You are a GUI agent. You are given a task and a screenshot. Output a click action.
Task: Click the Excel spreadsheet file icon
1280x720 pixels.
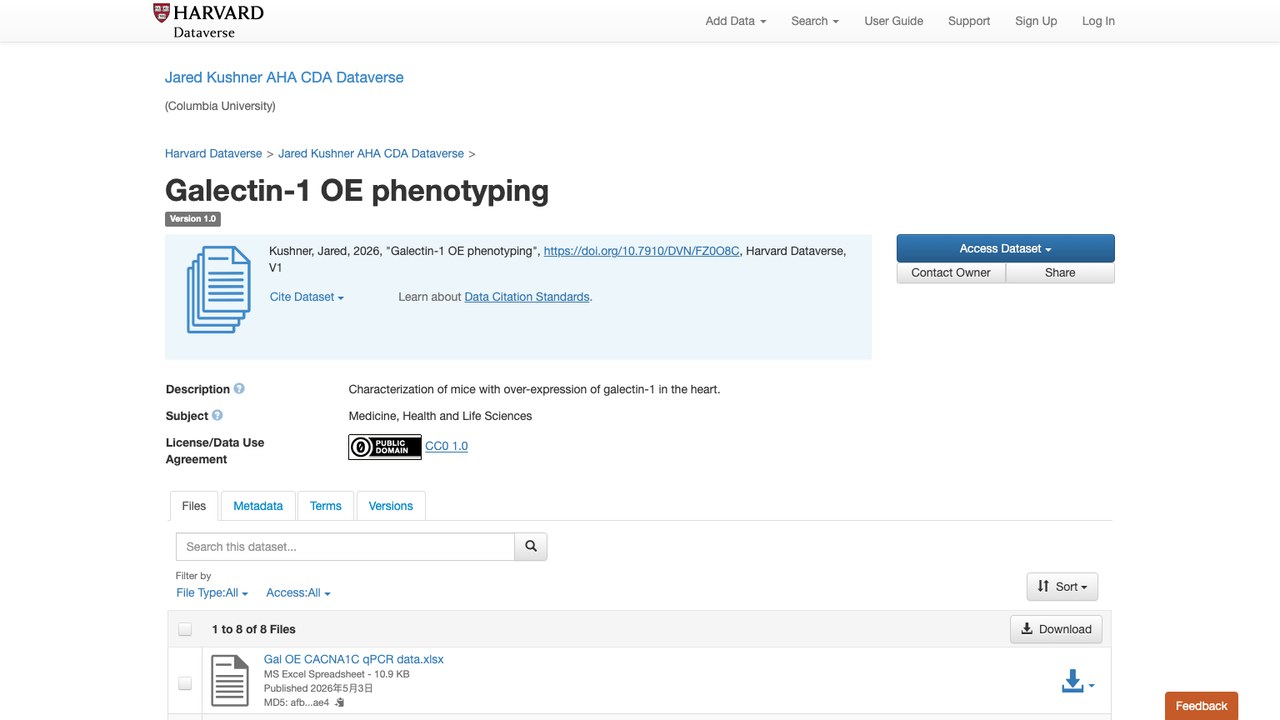(230, 680)
